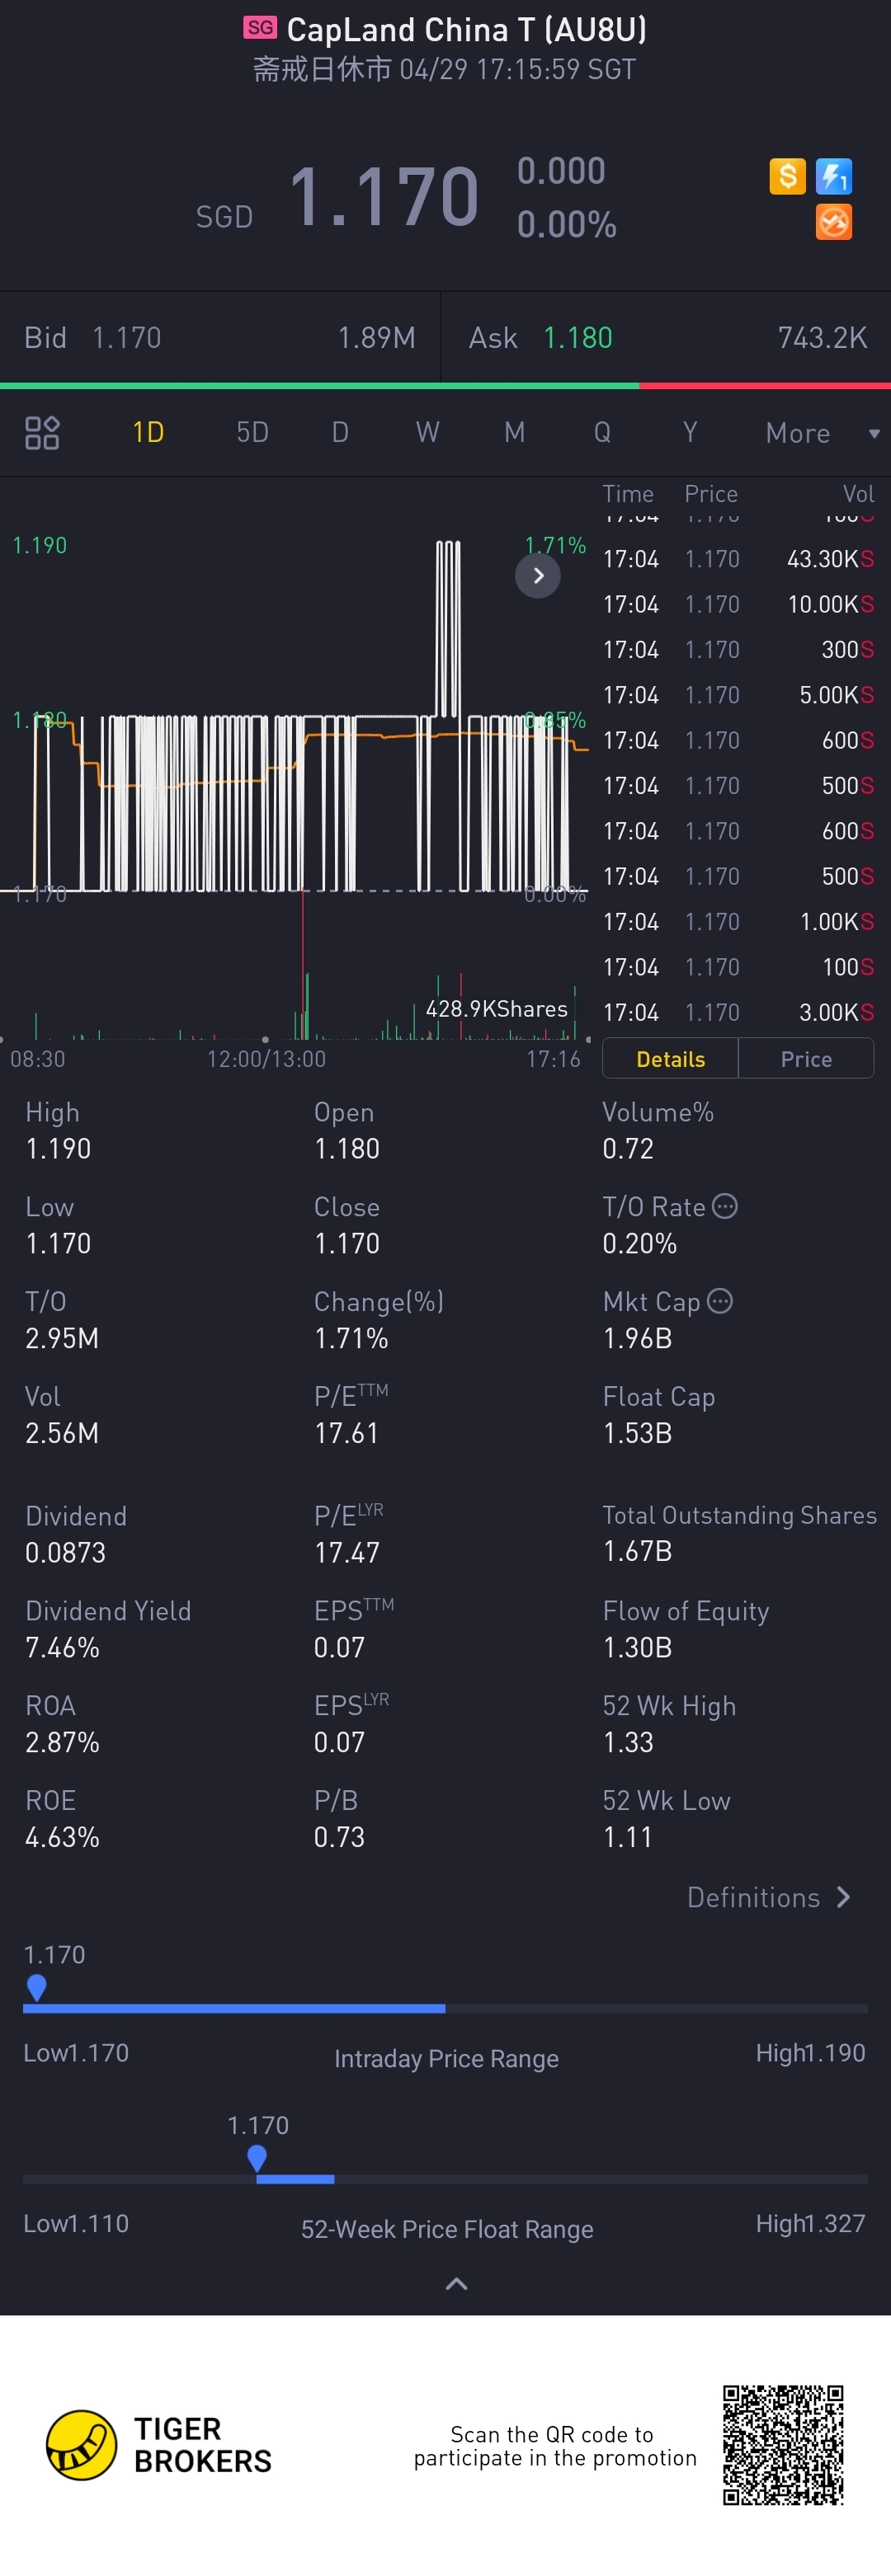The height and width of the screenshot is (2576, 891).
Task: Click the arrow button on the chart
Action: (538, 575)
